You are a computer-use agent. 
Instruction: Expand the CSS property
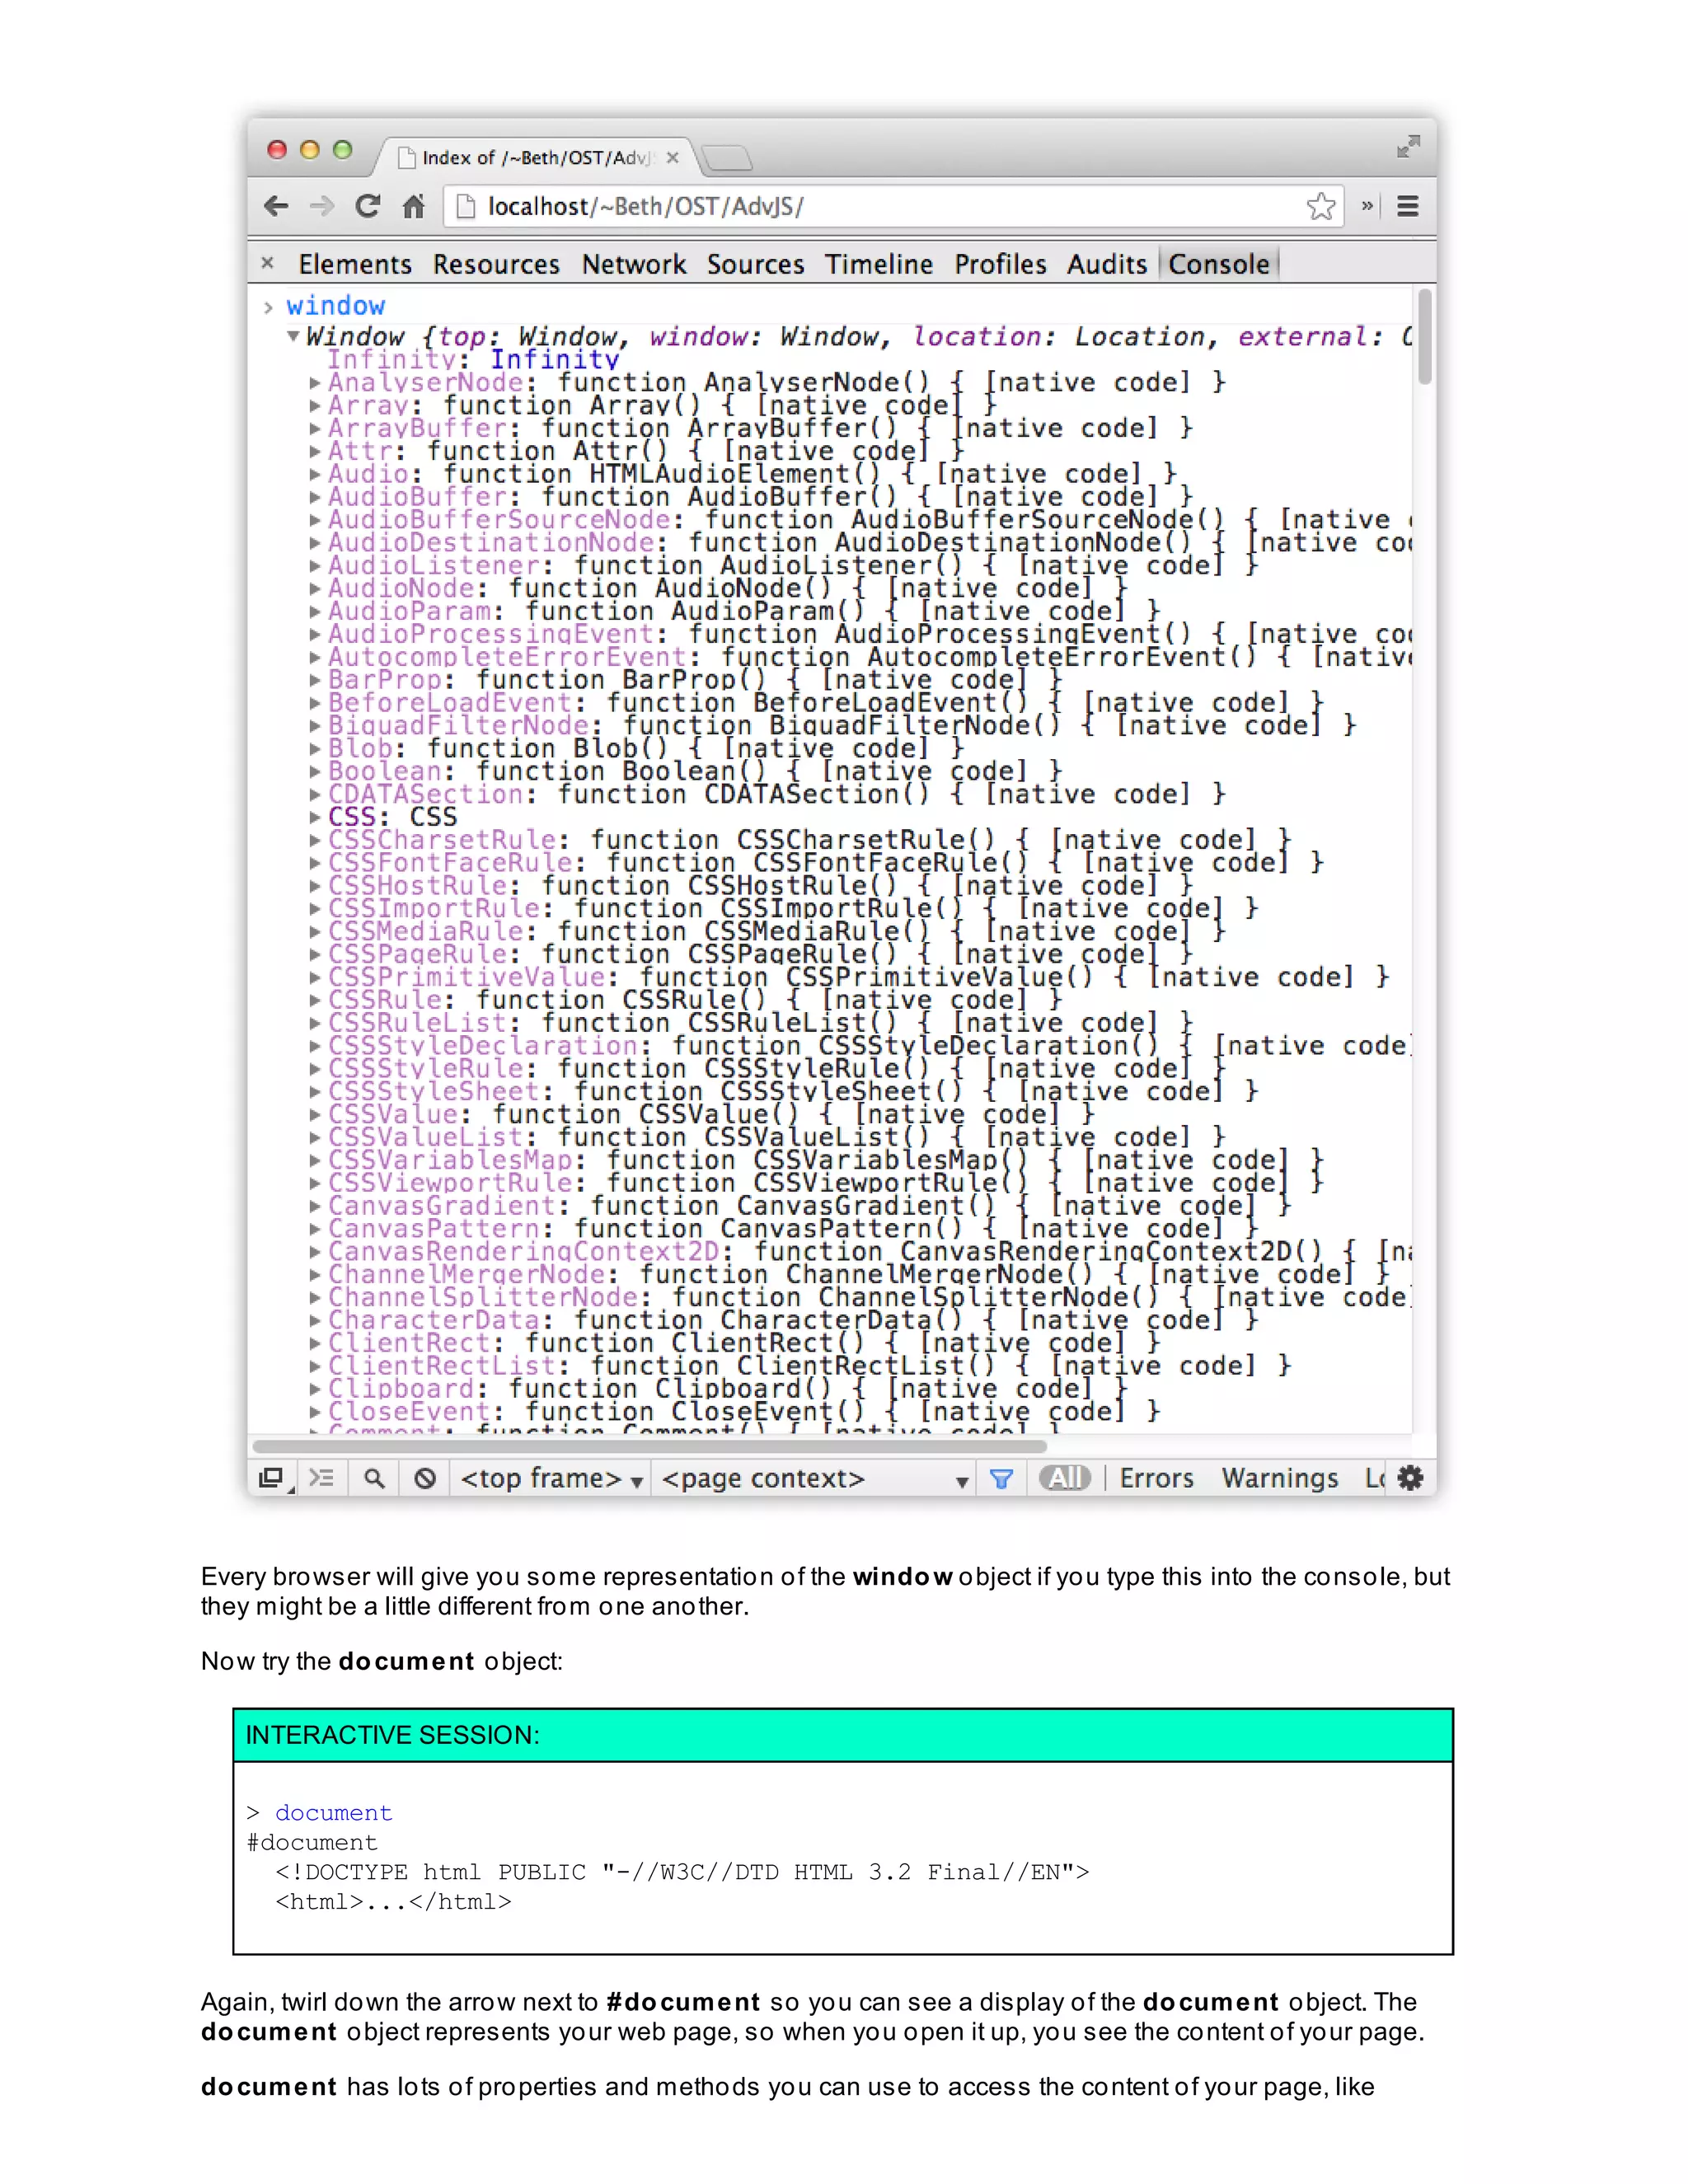315,817
